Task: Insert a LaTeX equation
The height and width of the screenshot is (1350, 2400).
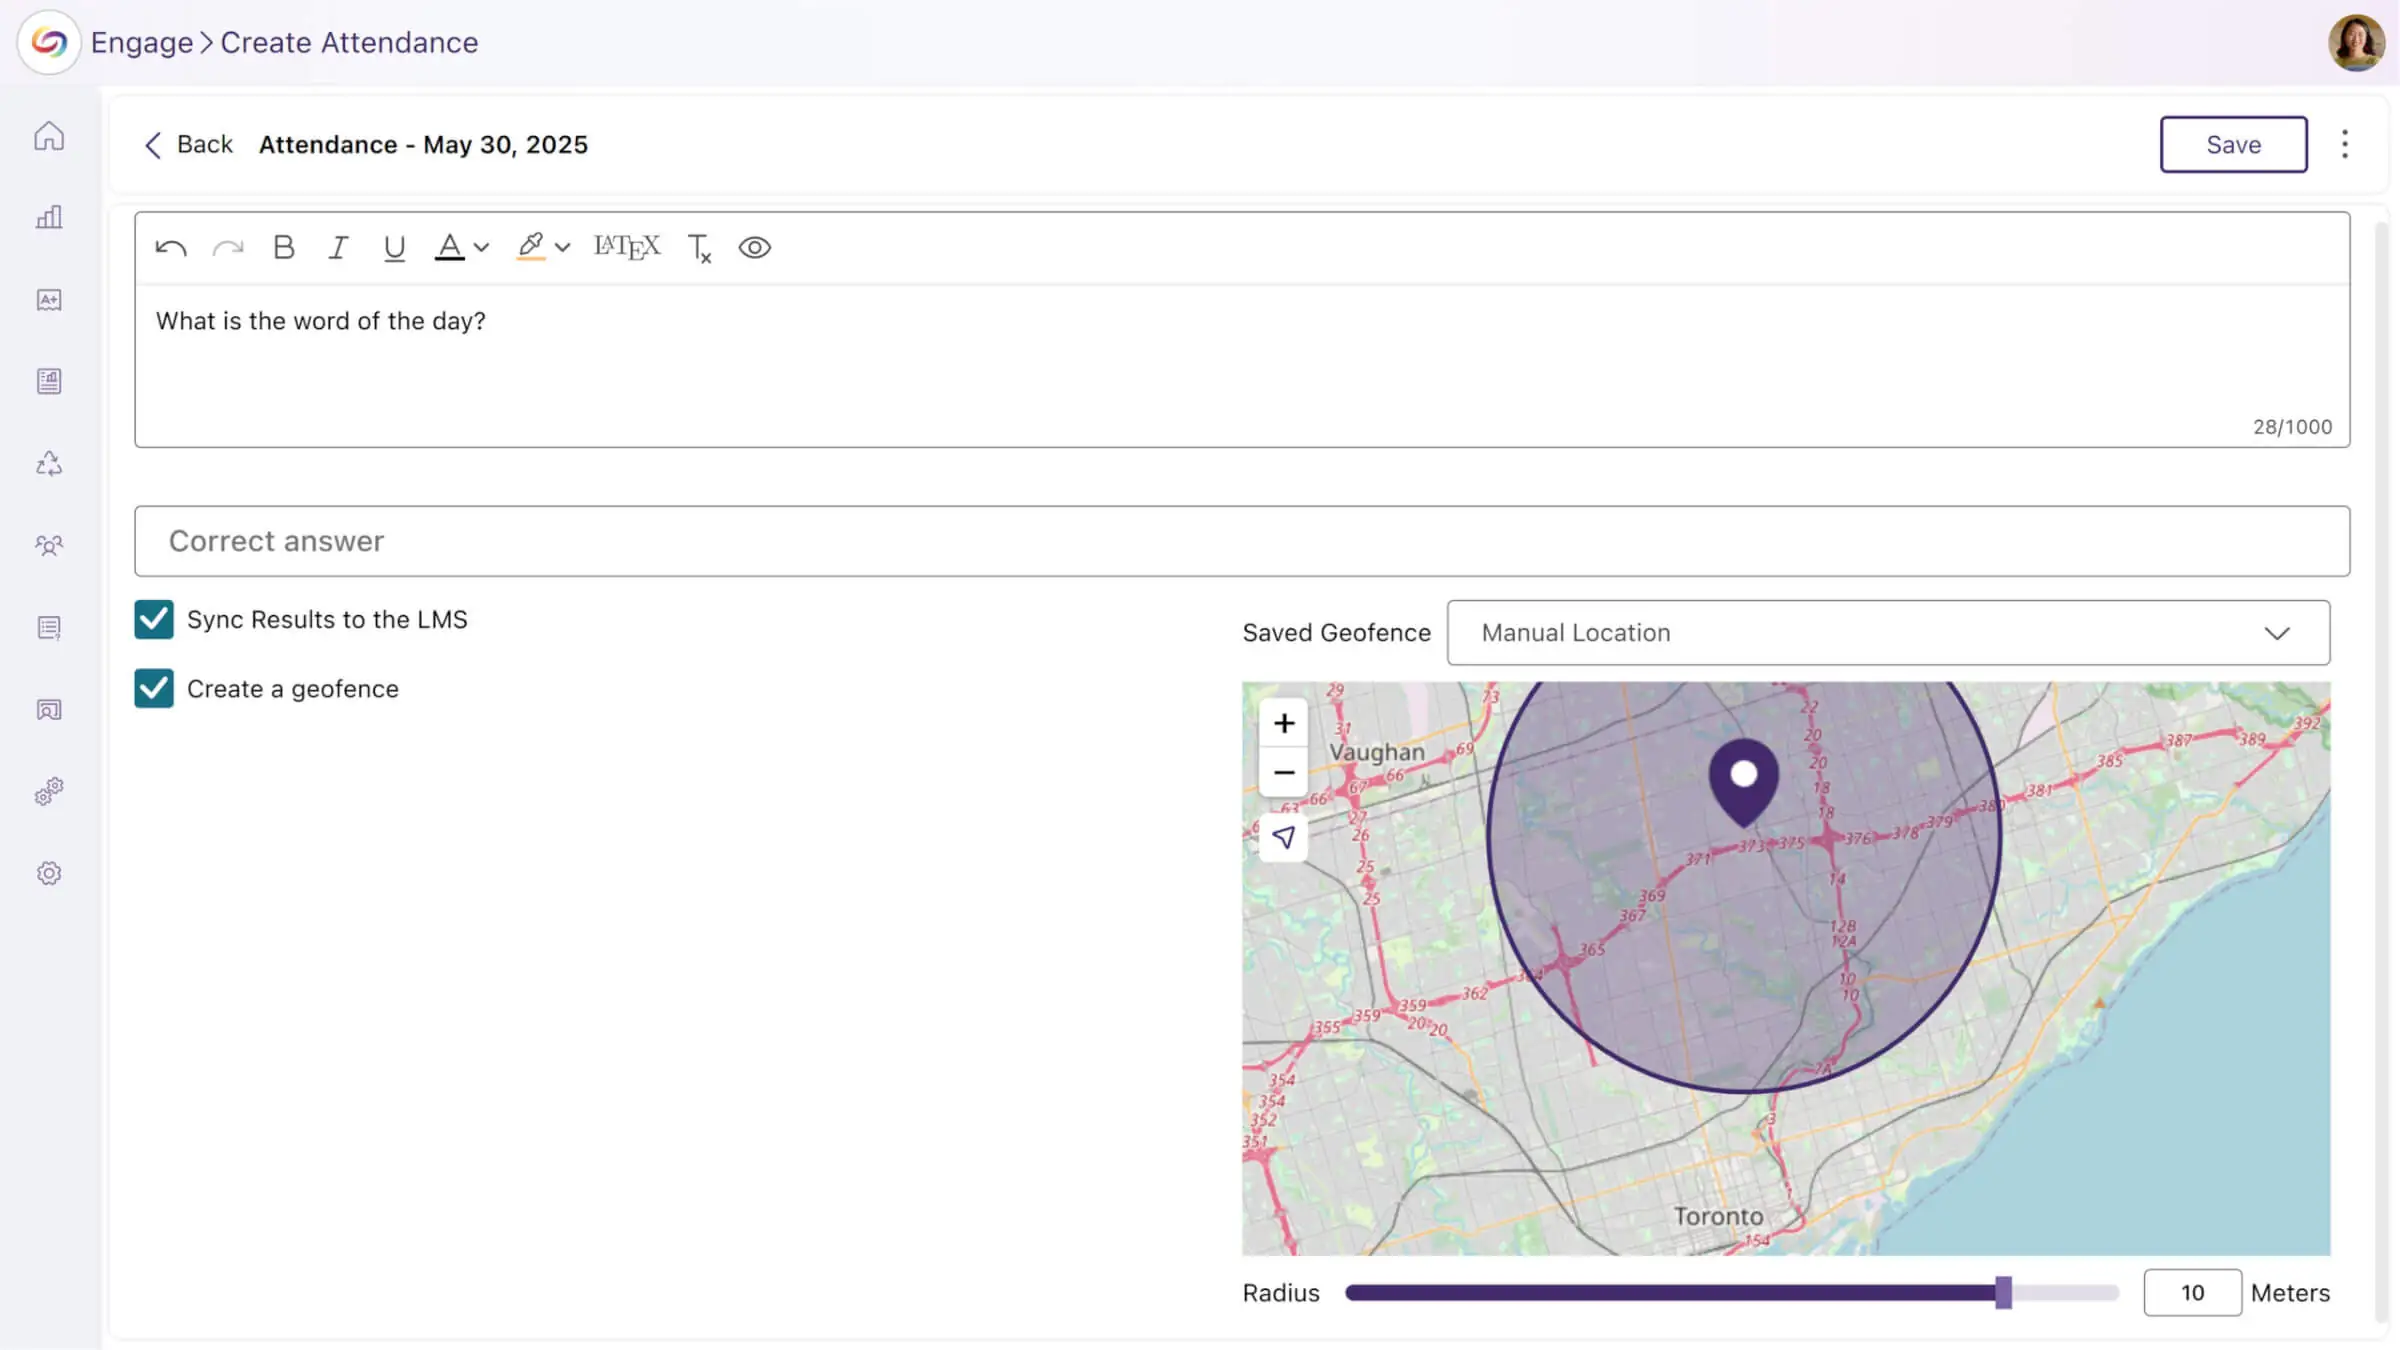Action: pyautogui.click(x=626, y=247)
